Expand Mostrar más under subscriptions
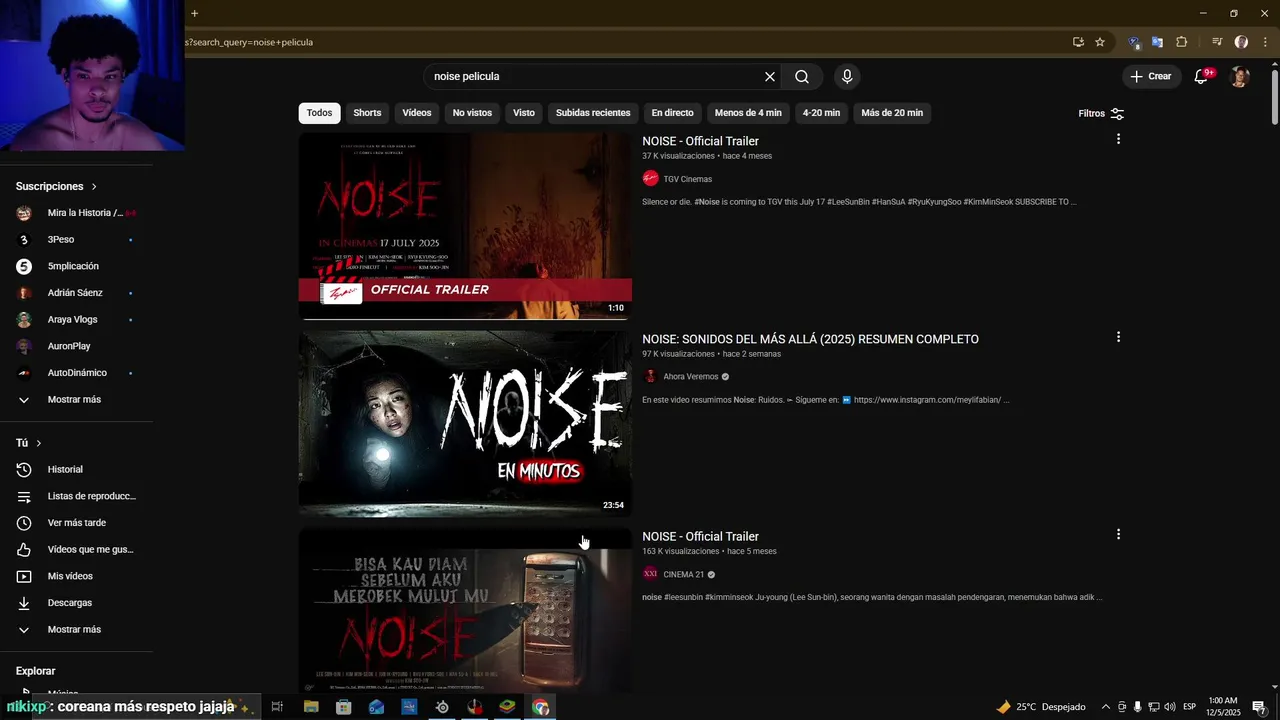1280x720 pixels. click(x=76, y=399)
